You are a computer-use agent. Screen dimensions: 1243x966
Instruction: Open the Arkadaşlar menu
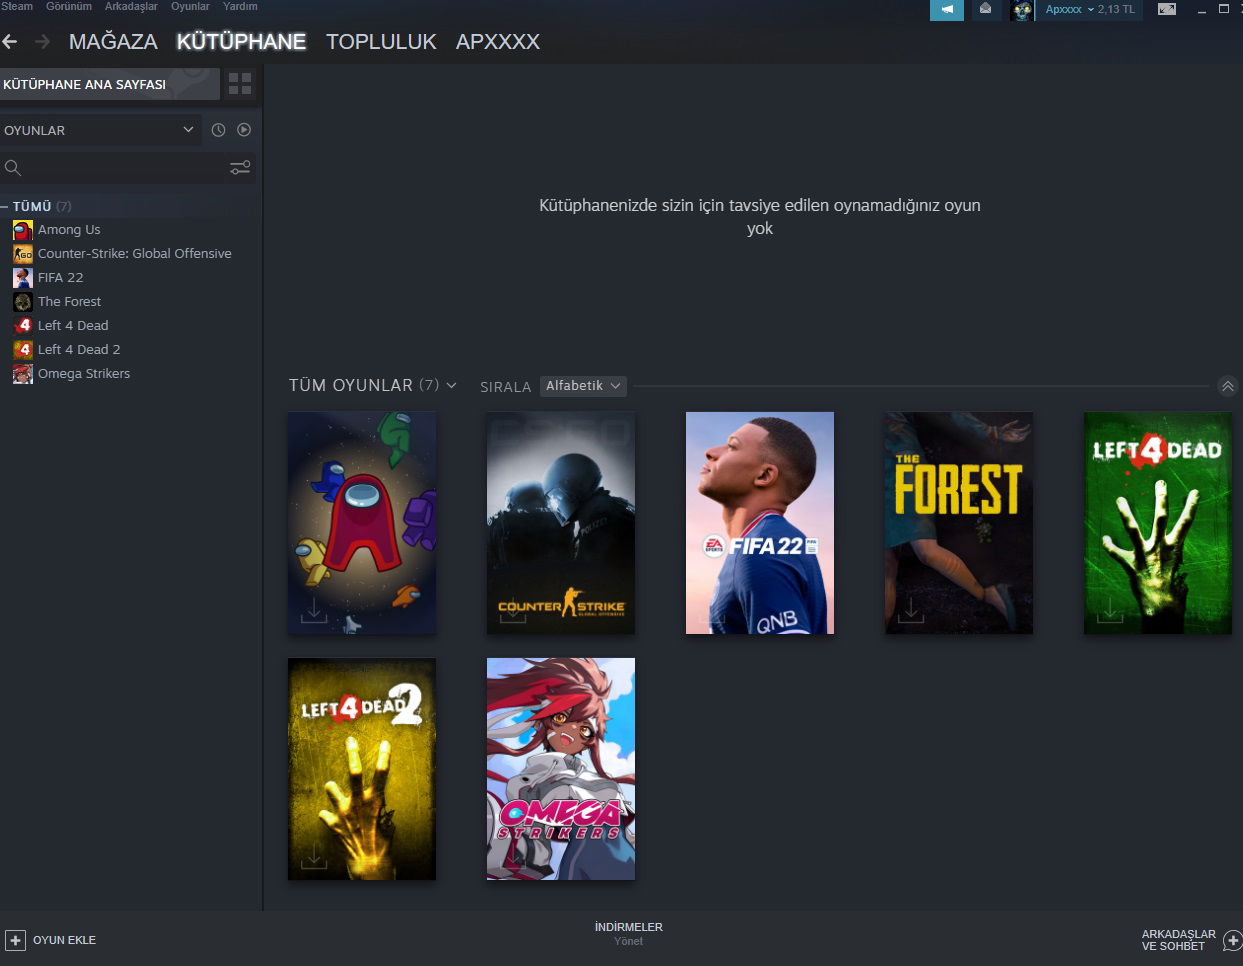coord(131,6)
